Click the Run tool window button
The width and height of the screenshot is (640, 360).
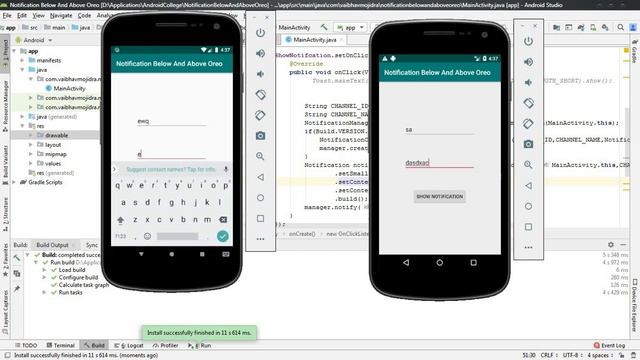[x=200, y=345]
